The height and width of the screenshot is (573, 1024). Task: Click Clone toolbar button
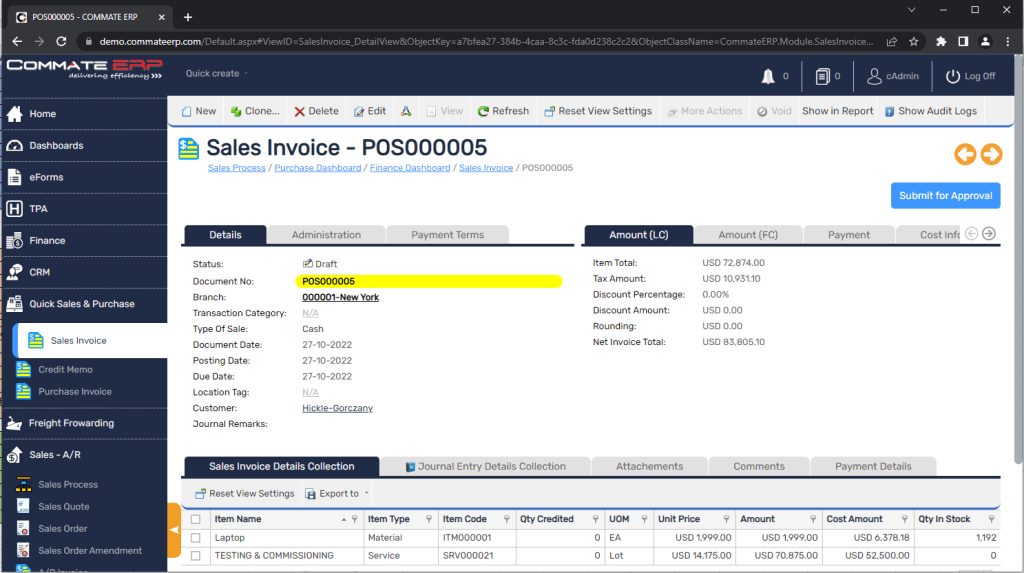255,111
